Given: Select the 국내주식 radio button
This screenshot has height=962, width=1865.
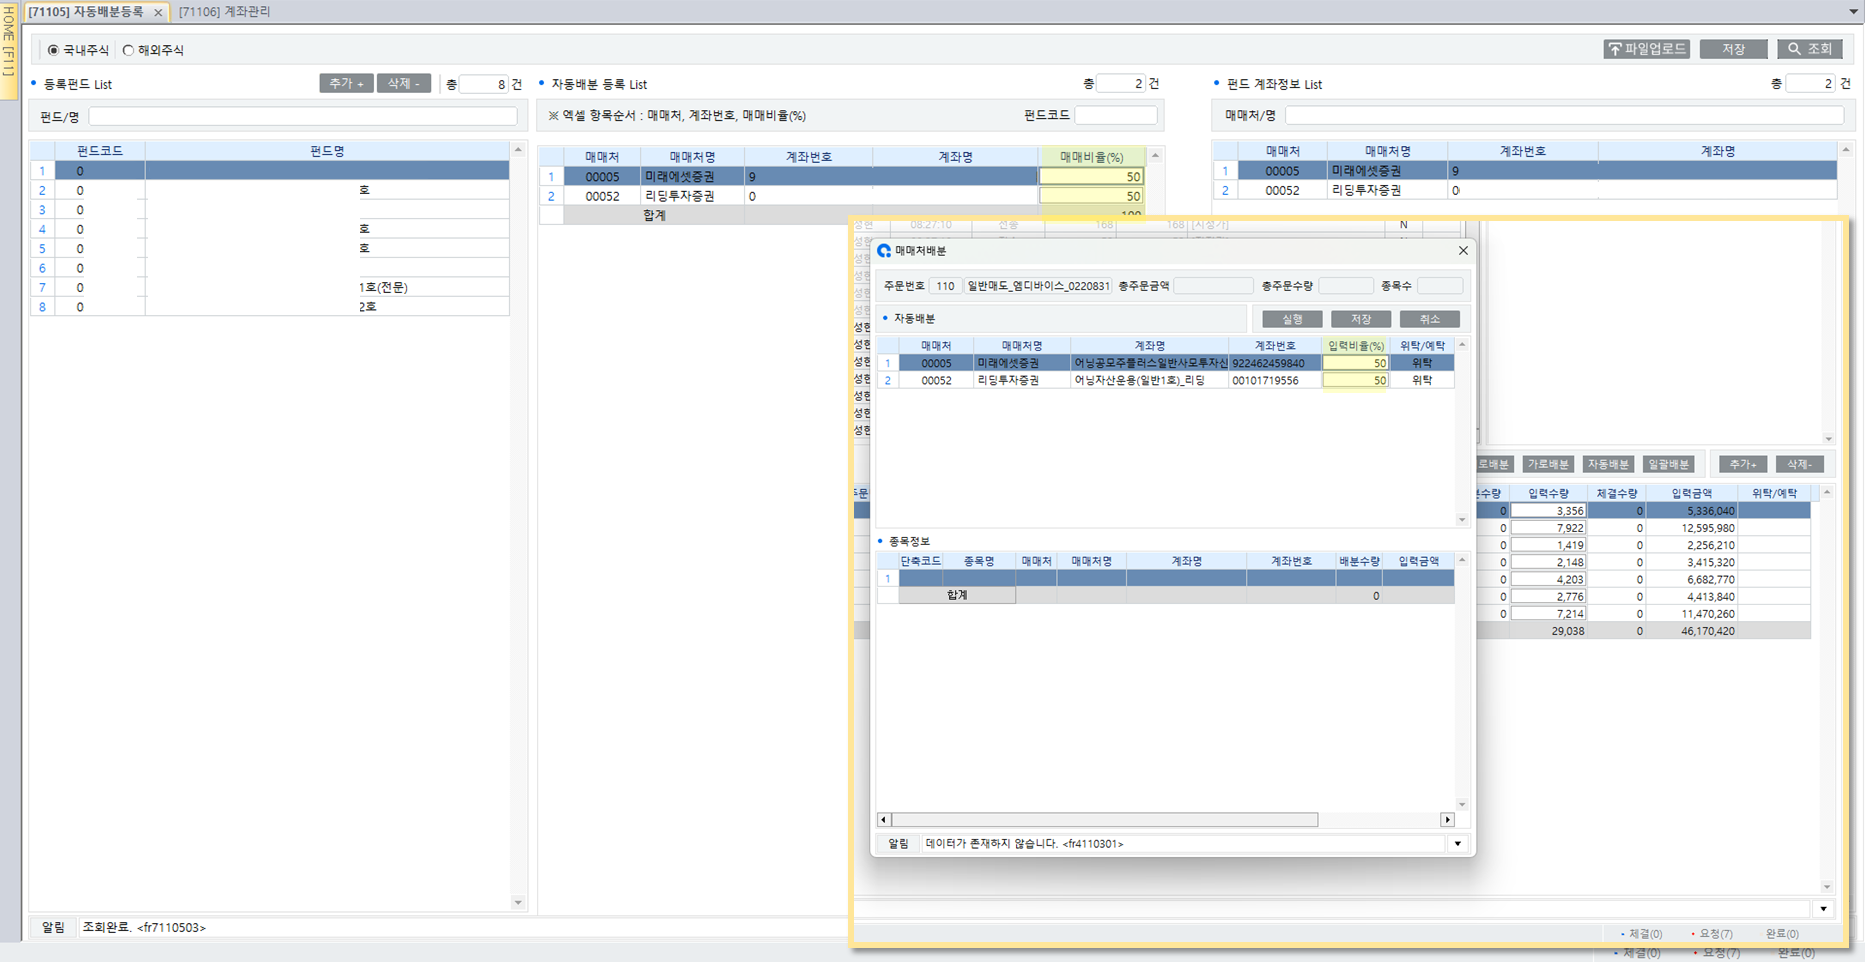Looking at the screenshot, I should click(54, 50).
